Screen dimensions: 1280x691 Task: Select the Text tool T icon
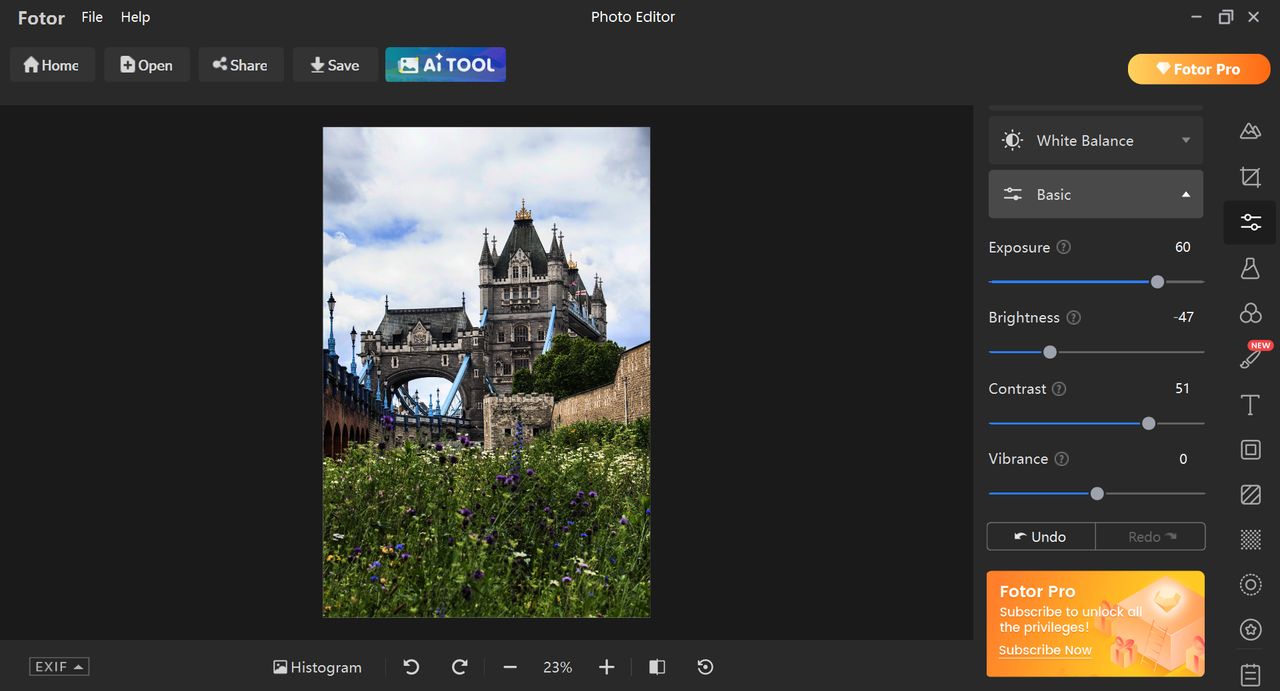pos(1250,404)
